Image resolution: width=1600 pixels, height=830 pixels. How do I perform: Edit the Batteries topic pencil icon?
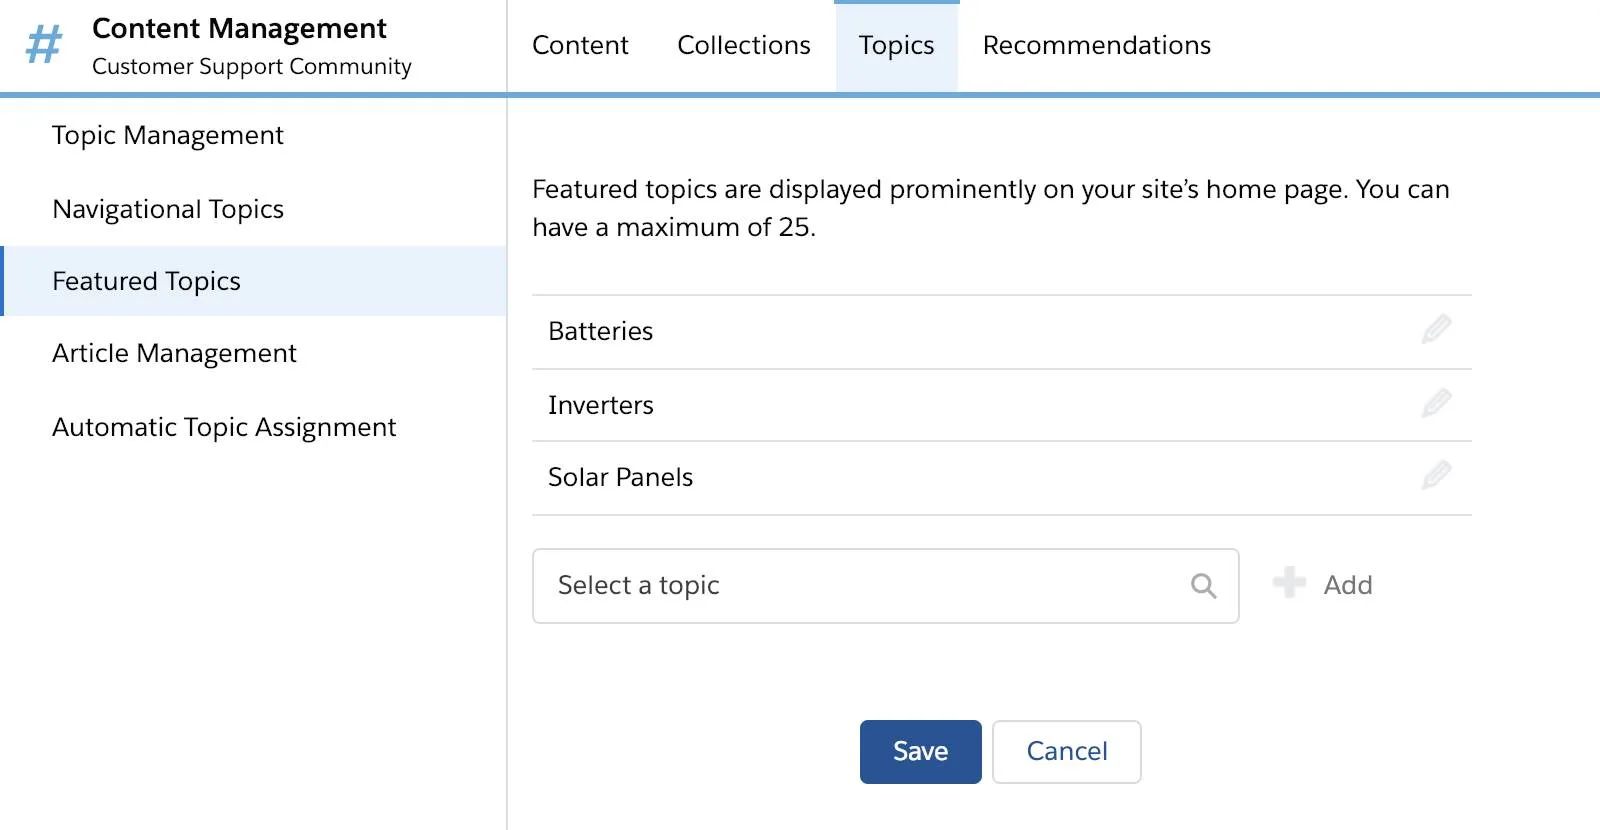[1436, 329]
